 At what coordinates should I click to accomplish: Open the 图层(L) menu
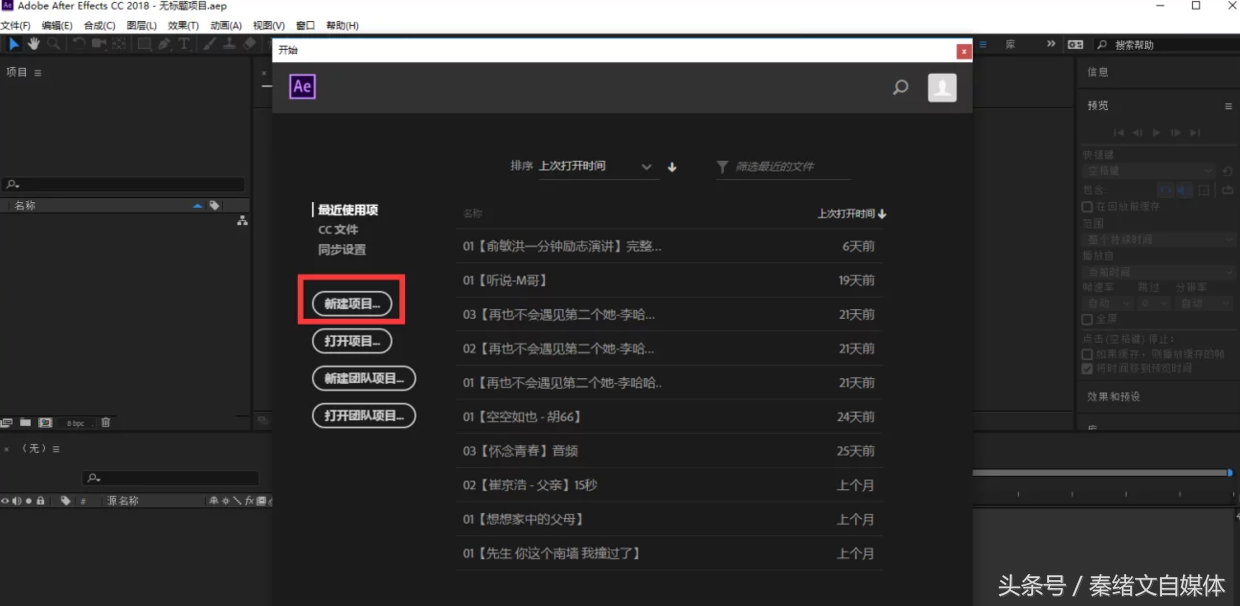pos(141,25)
